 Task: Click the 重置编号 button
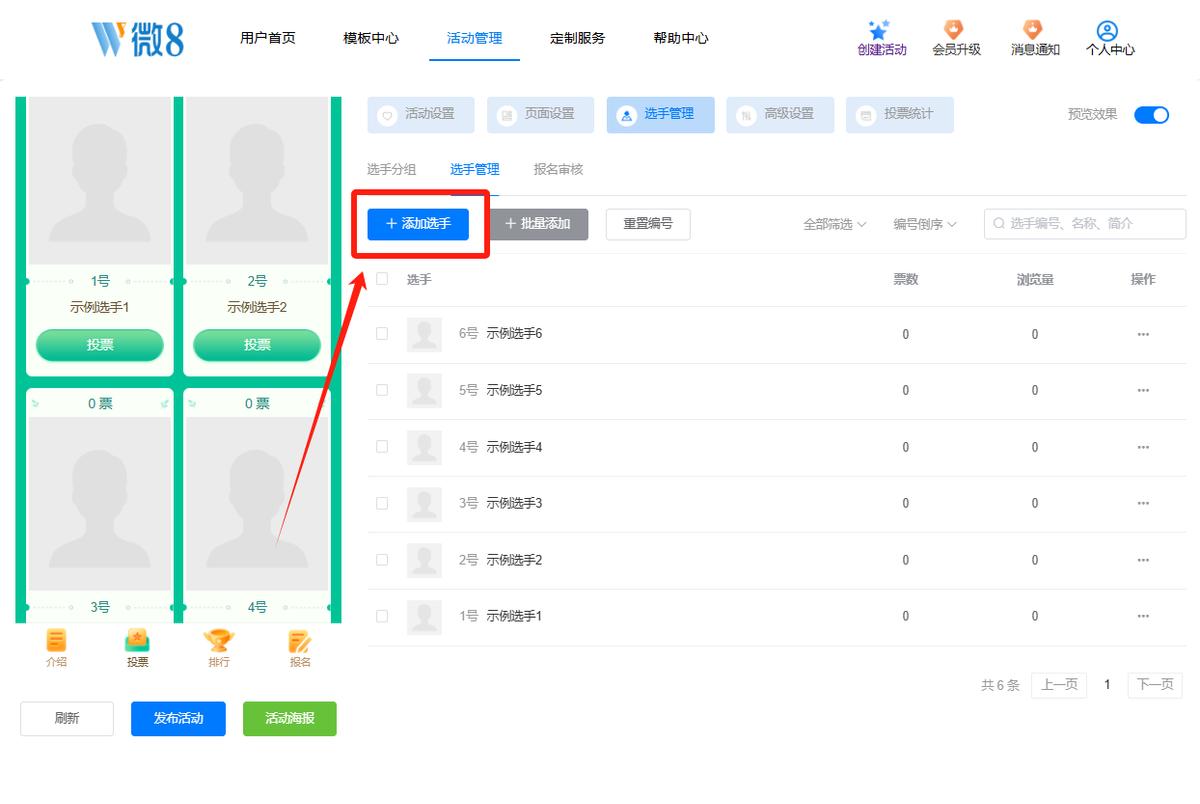click(x=648, y=224)
